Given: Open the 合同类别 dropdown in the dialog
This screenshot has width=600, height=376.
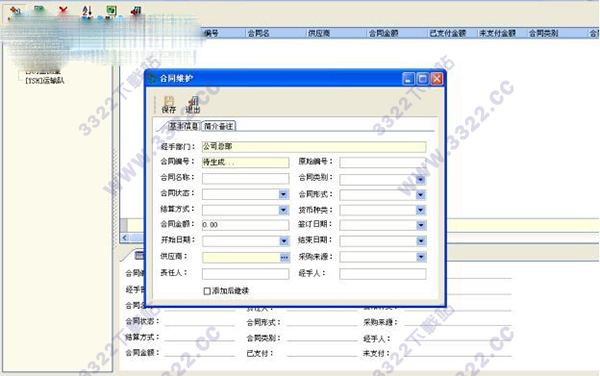Looking at the screenshot, I should pos(421,179).
